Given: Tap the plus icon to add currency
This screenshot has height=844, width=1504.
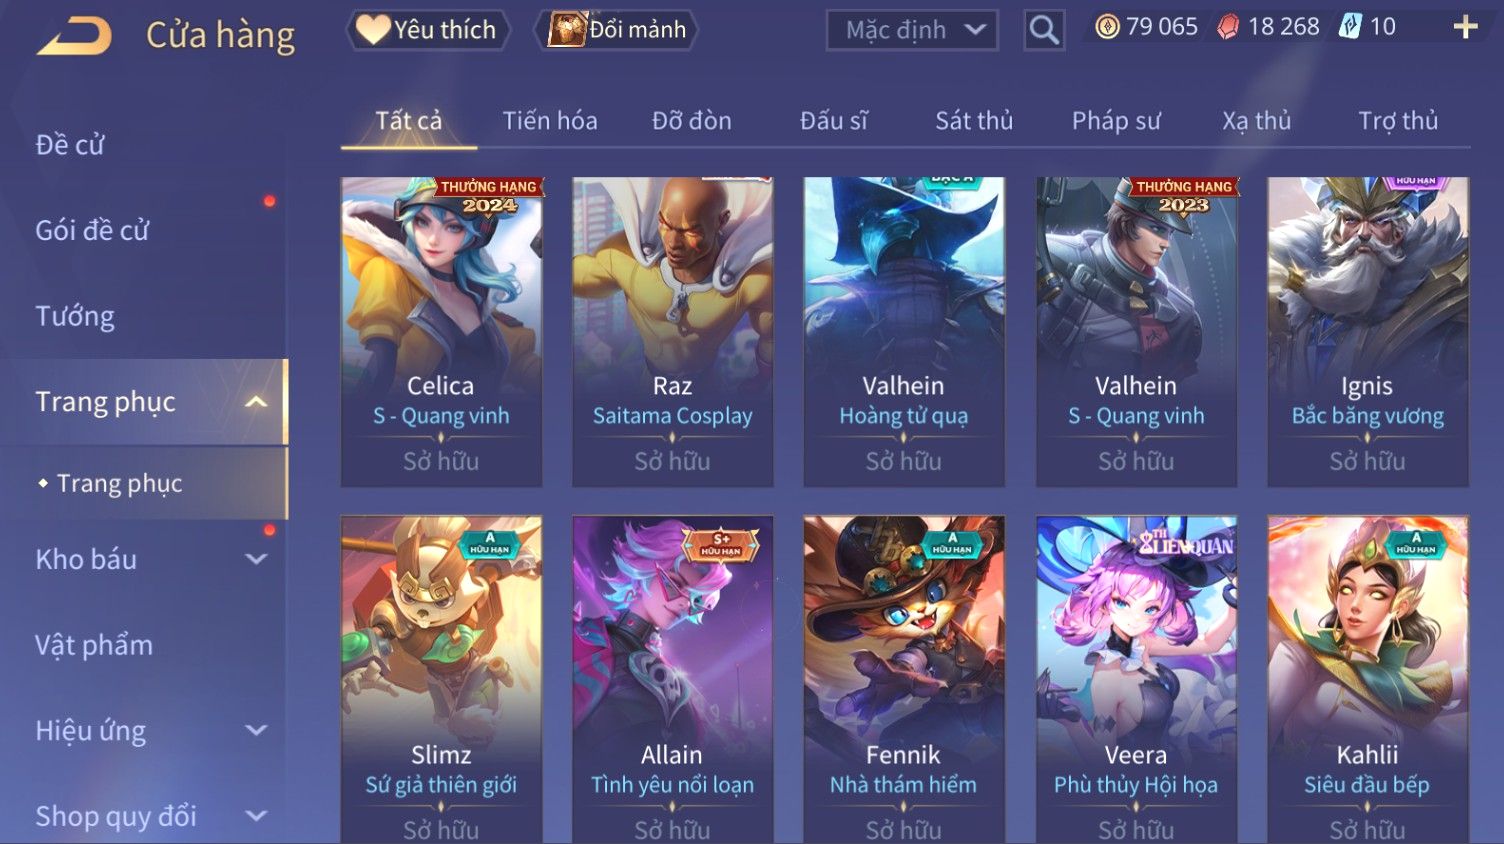Looking at the screenshot, I should (1465, 27).
